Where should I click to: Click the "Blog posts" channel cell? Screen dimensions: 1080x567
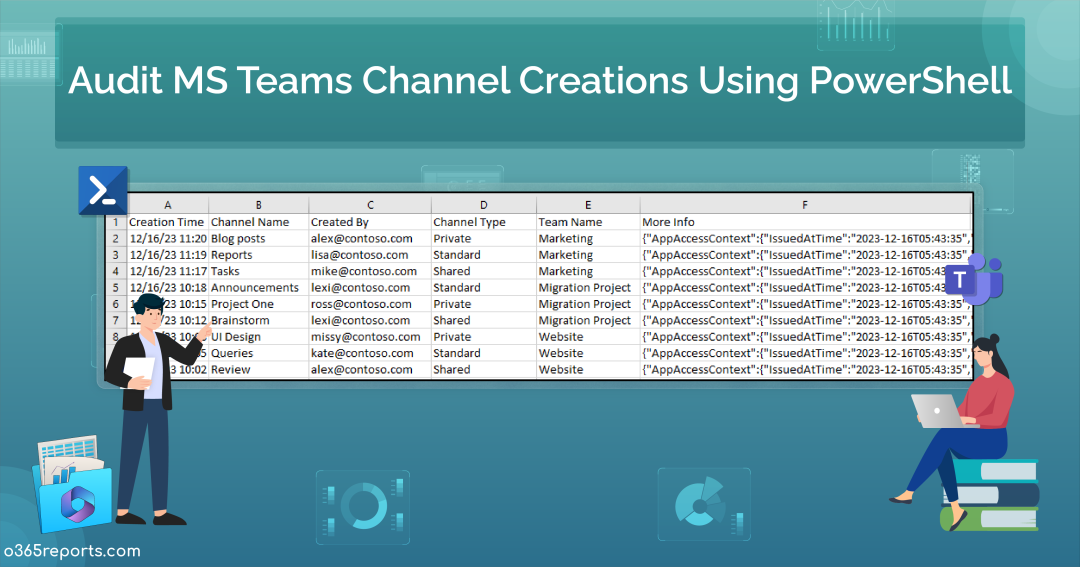[x=258, y=238]
